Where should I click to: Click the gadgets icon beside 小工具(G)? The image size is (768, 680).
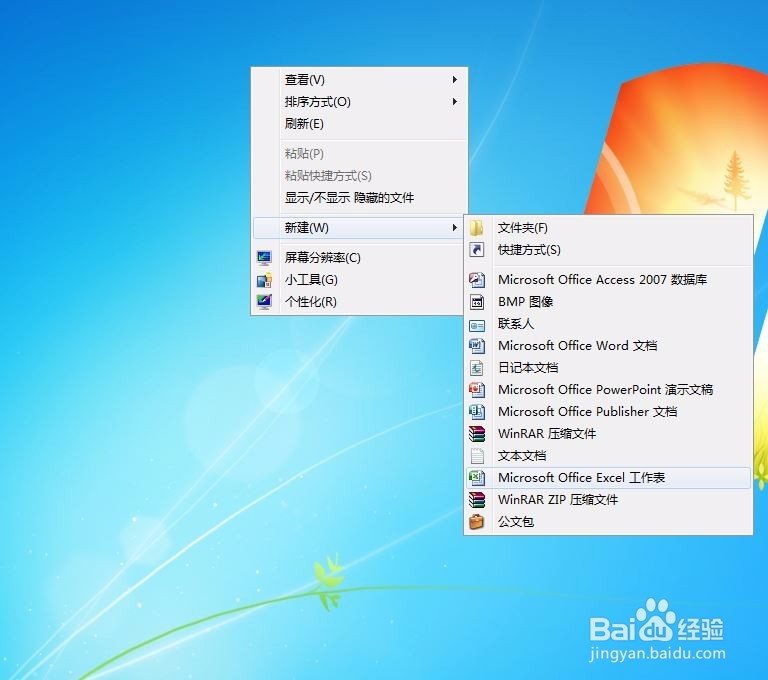[264, 280]
